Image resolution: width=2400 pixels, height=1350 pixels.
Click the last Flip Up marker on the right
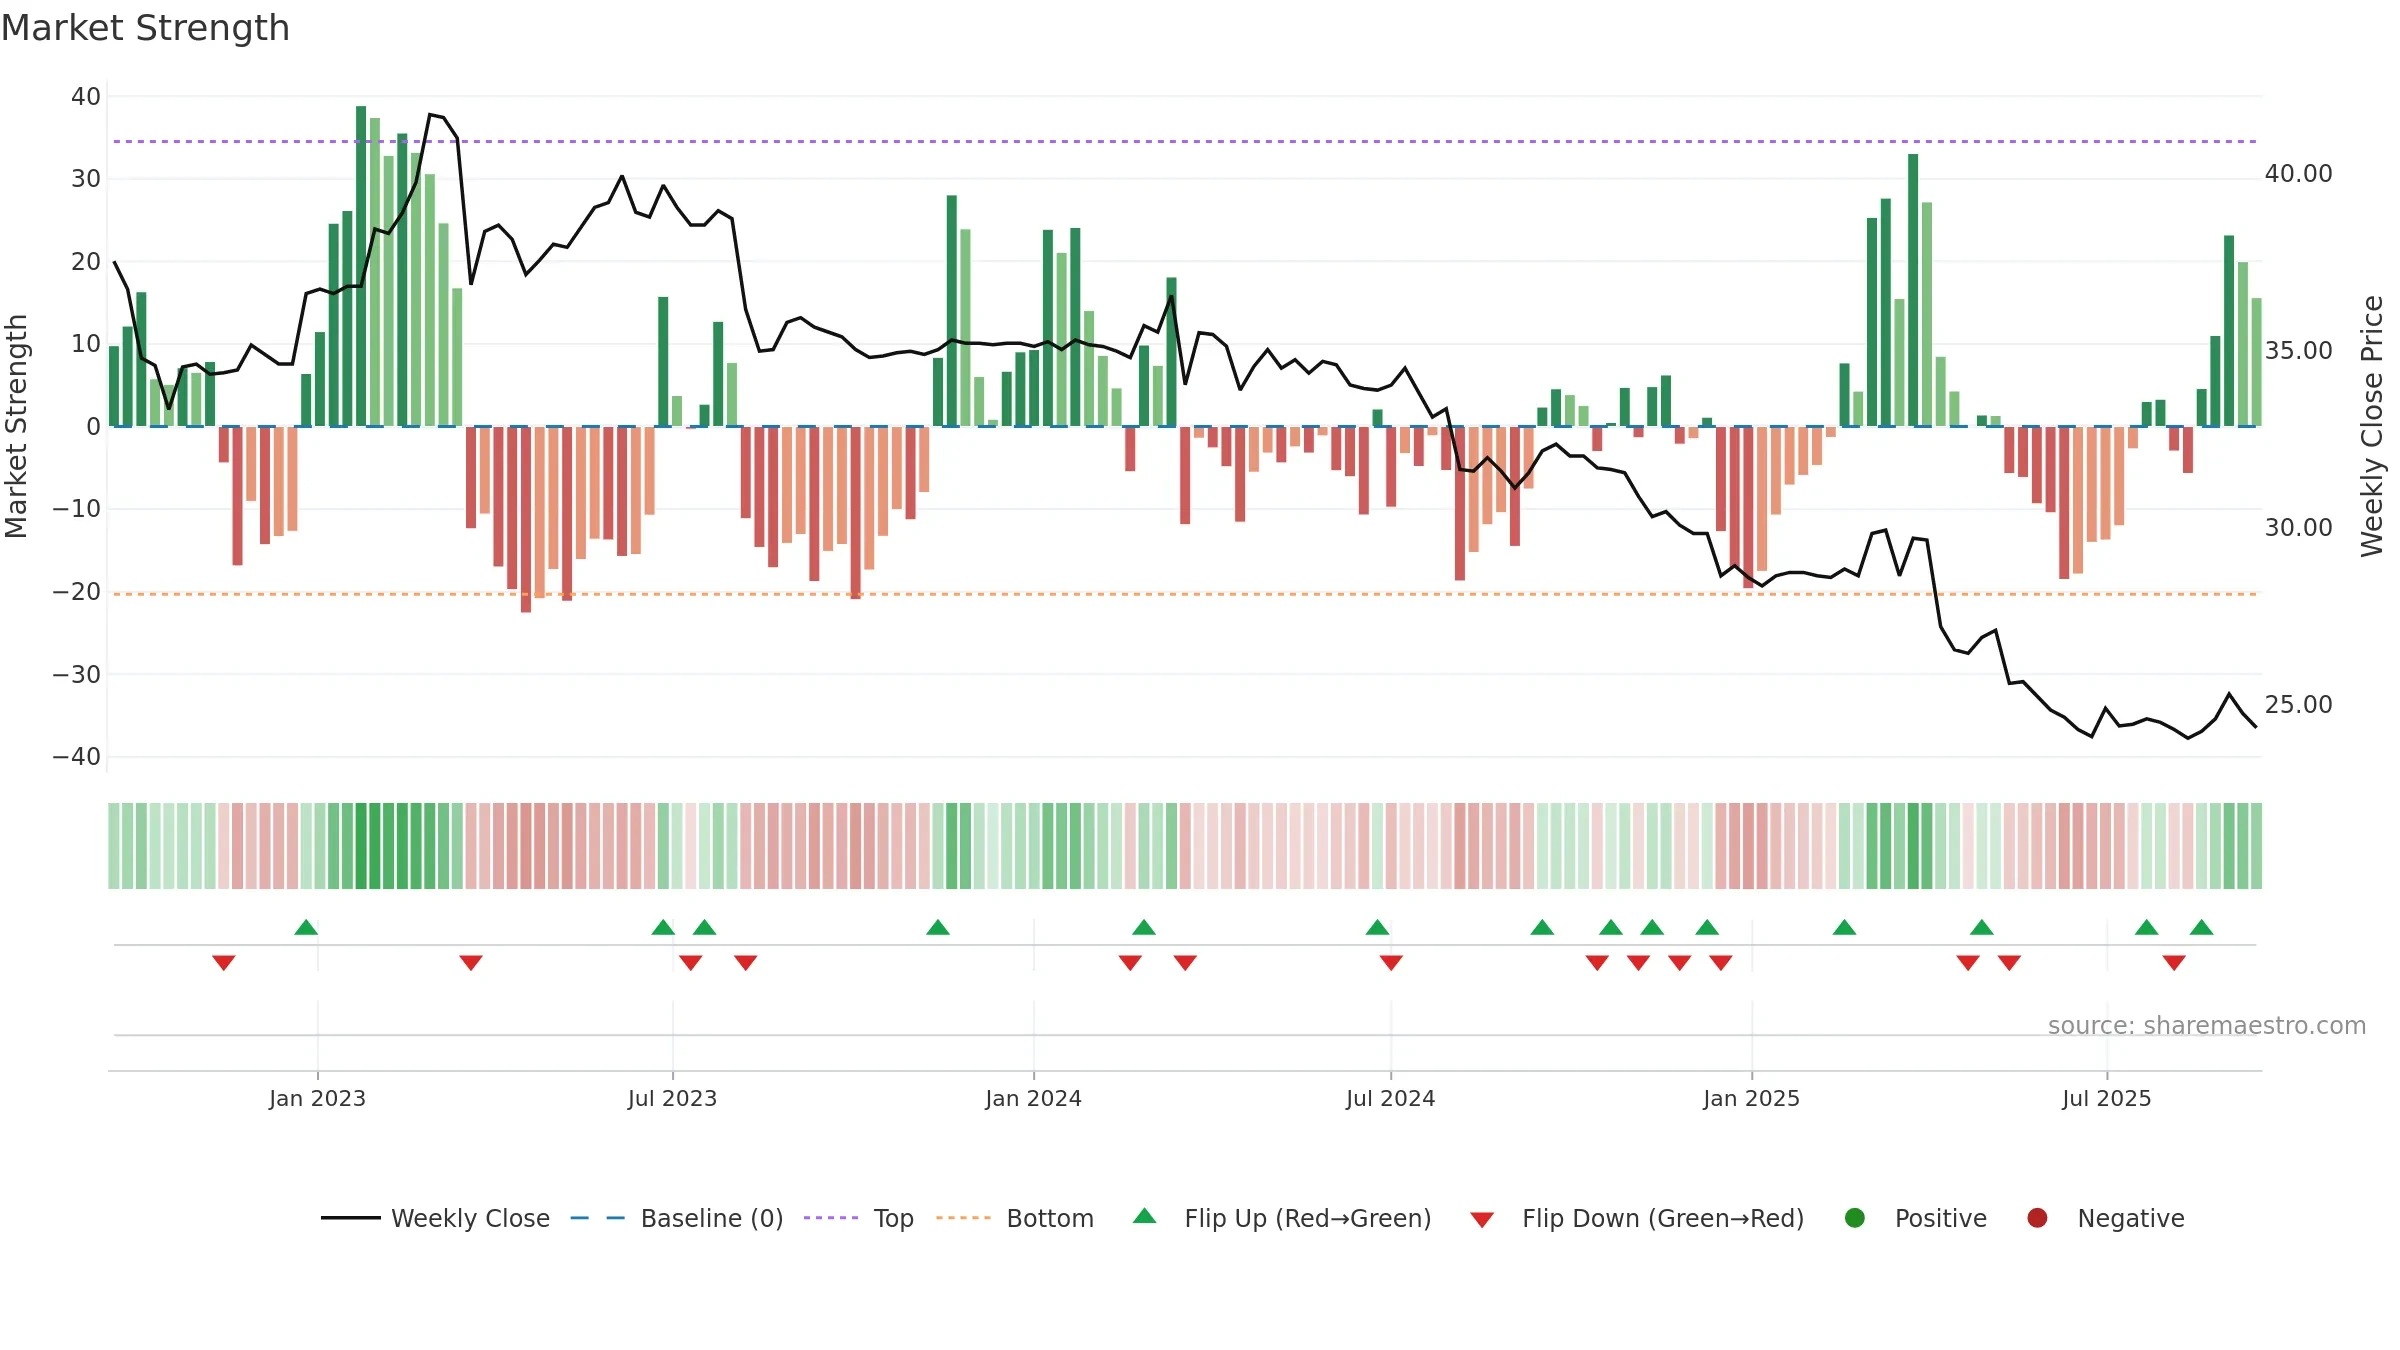pos(2202,927)
